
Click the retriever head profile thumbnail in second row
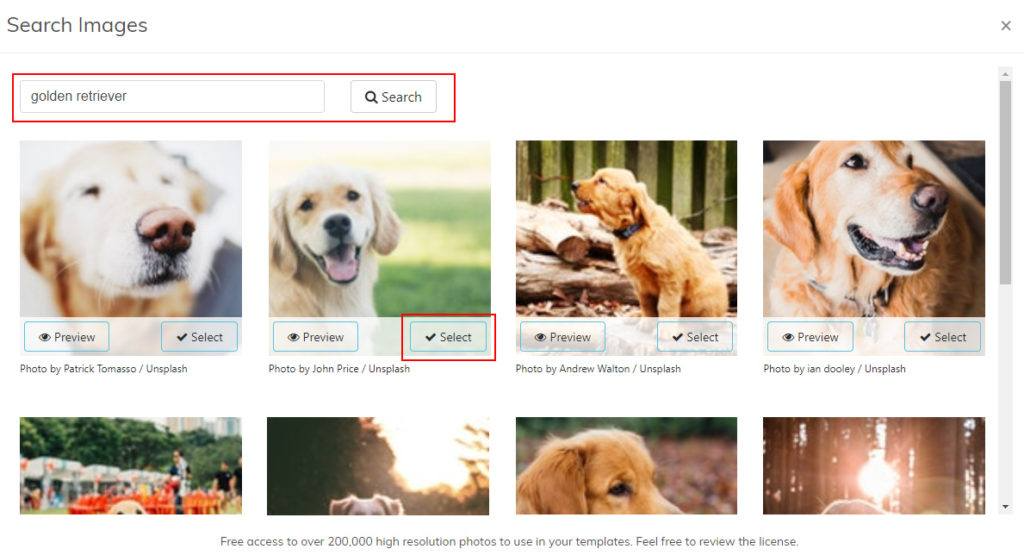pos(626,466)
